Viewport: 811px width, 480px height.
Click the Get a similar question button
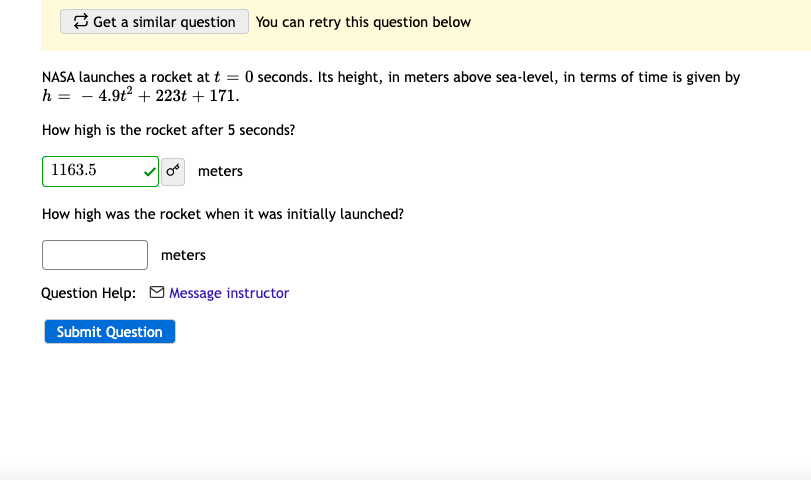[154, 22]
